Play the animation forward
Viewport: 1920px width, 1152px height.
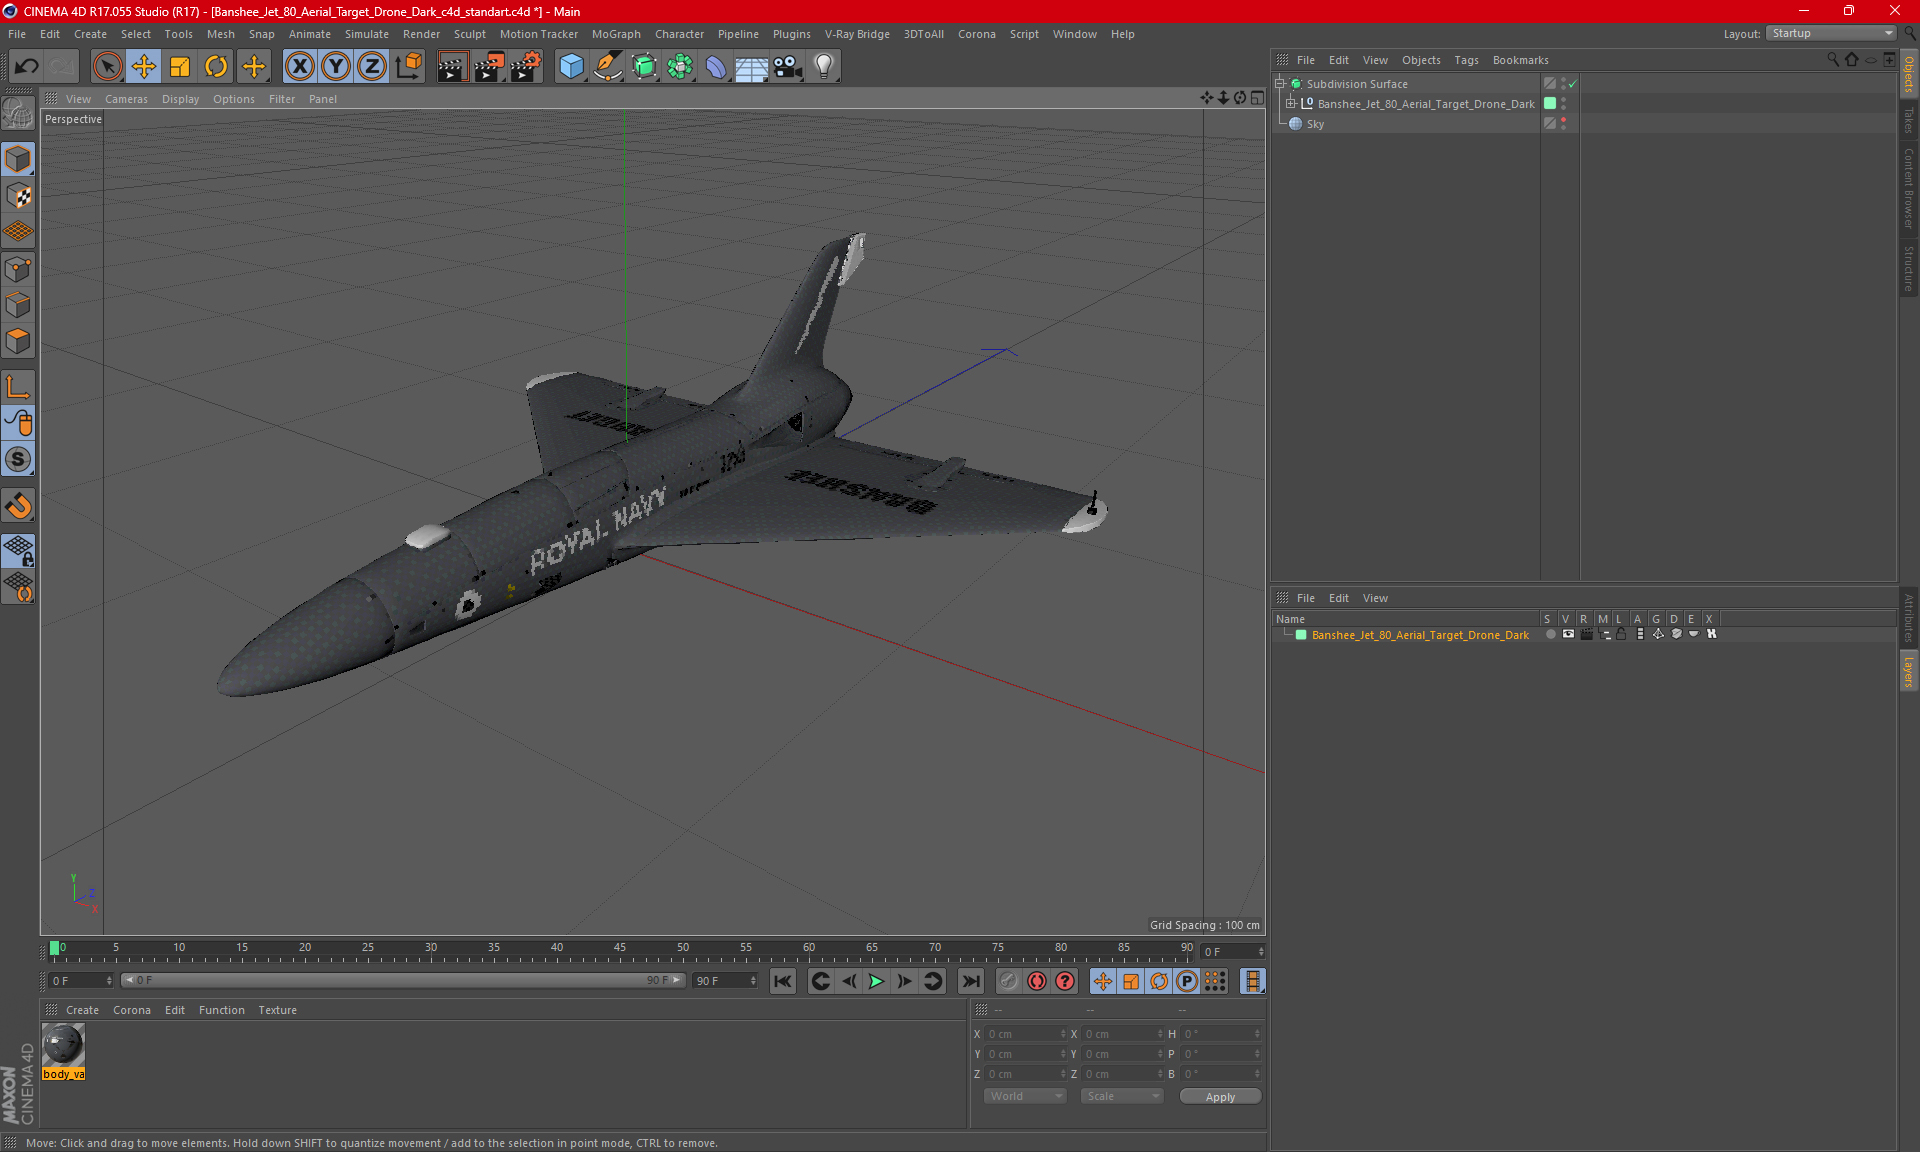876,981
